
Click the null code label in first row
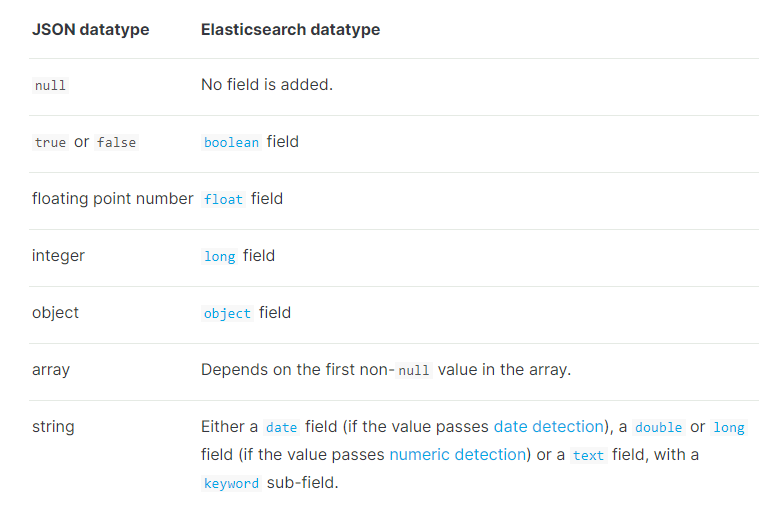point(50,85)
